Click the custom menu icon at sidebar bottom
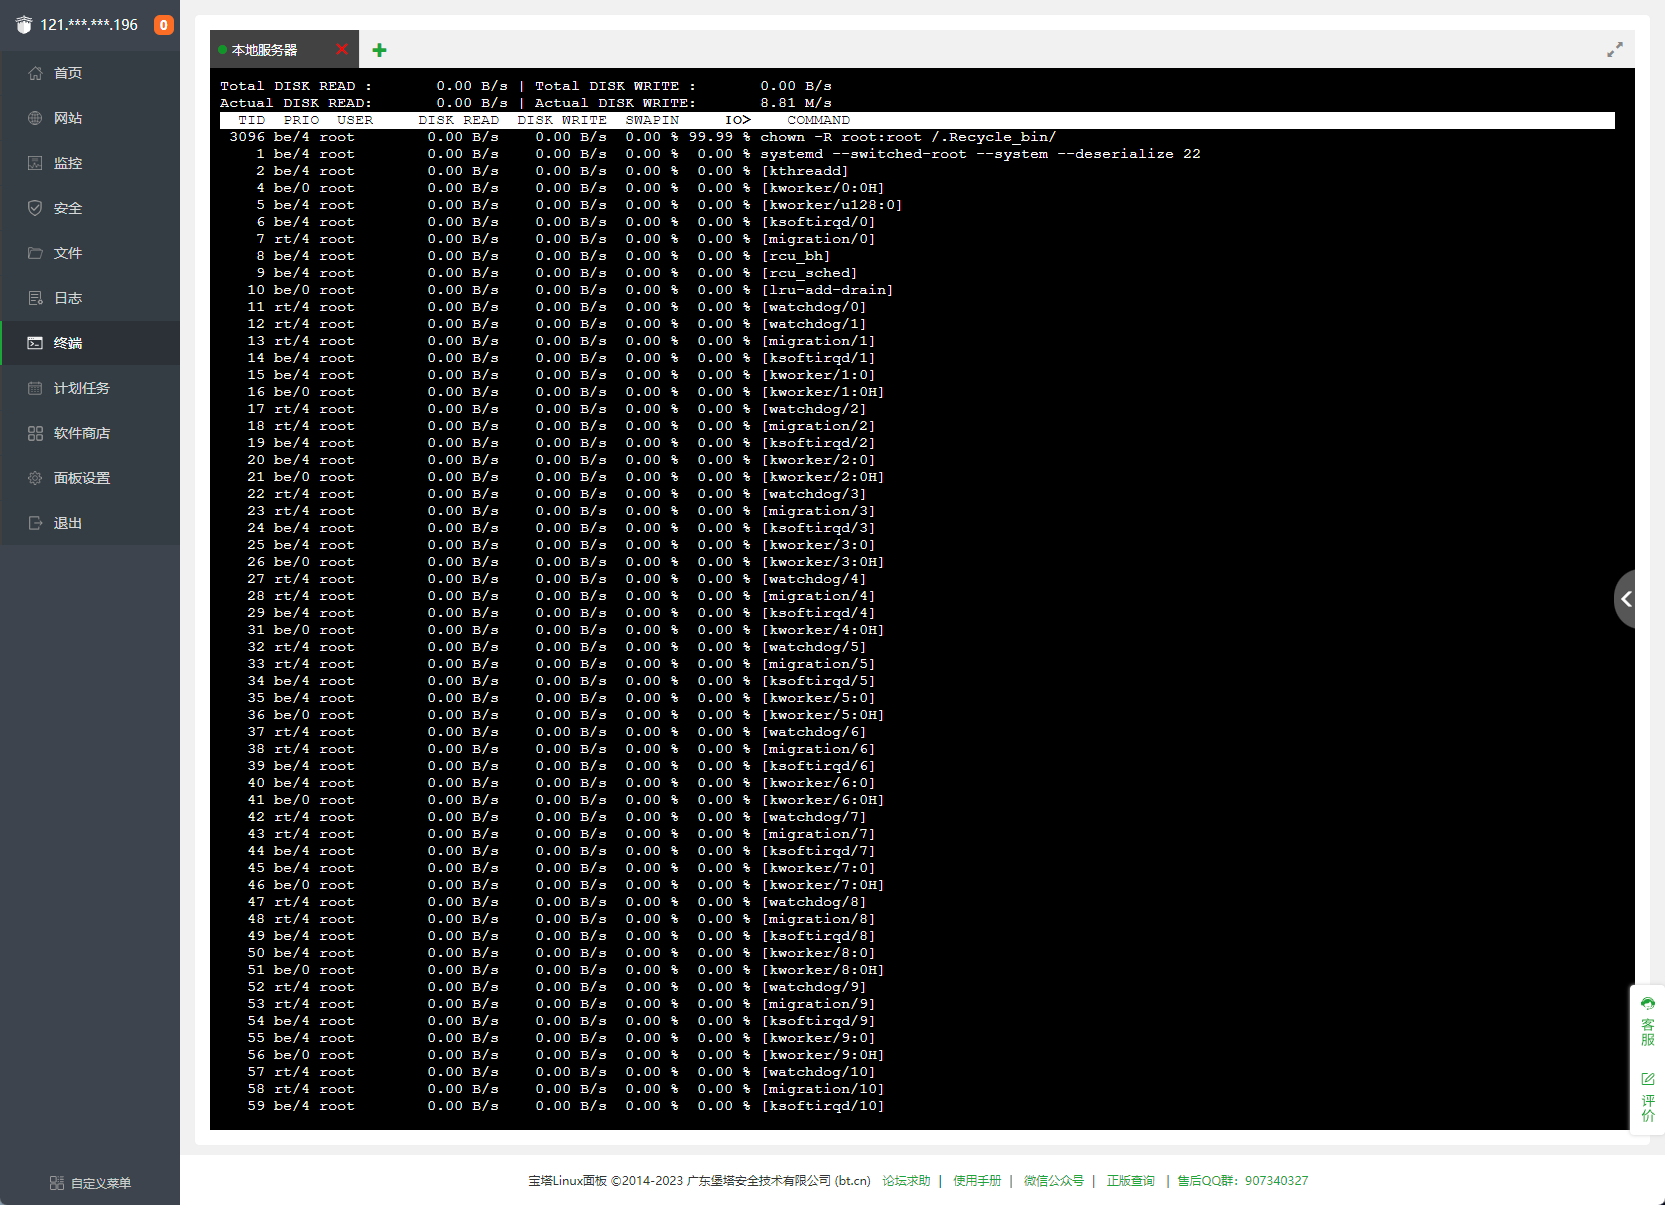 click(x=57, y=1183)
